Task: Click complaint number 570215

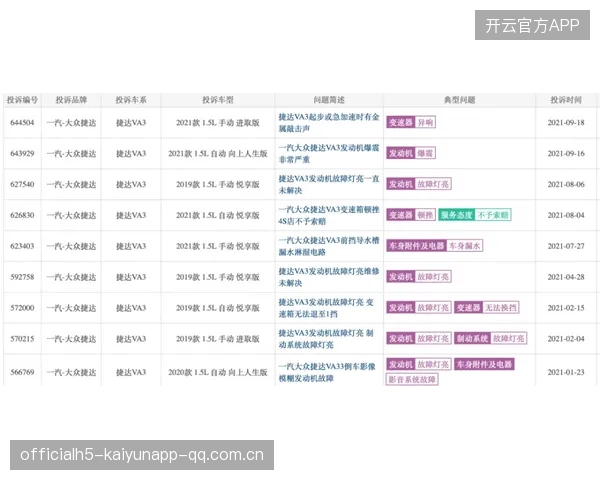Action: pos(22,339)
